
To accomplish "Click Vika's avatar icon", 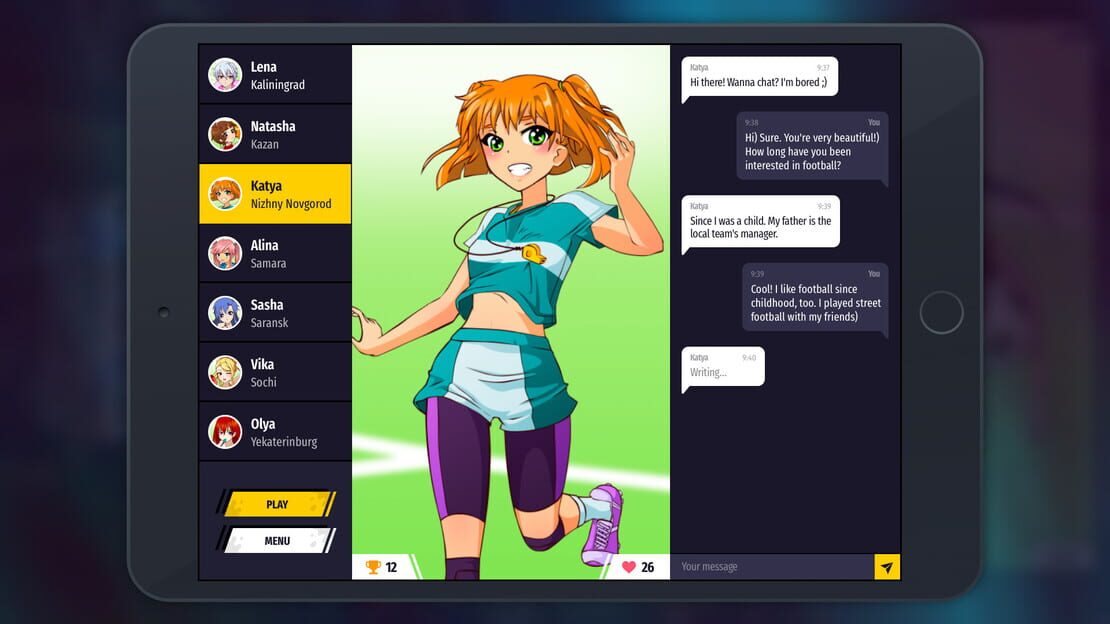I will [x=225, y=373].
